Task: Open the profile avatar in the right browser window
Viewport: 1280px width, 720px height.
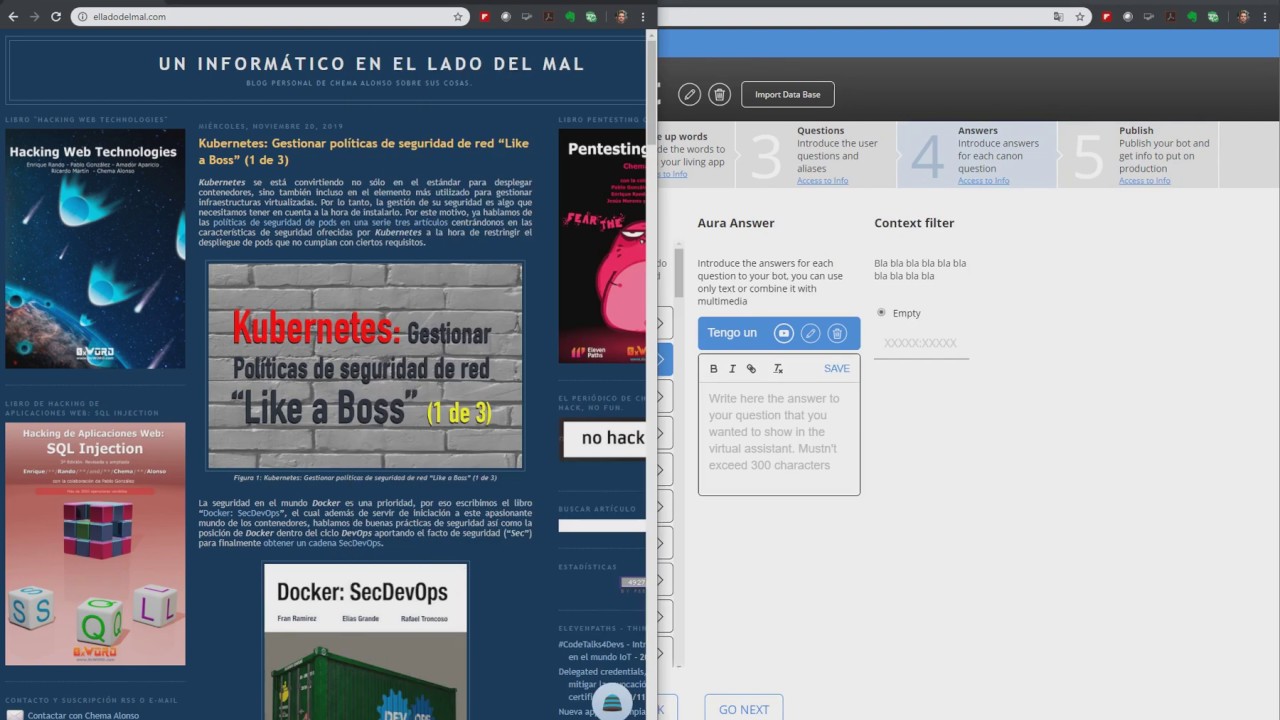Action: [1243, 17]
